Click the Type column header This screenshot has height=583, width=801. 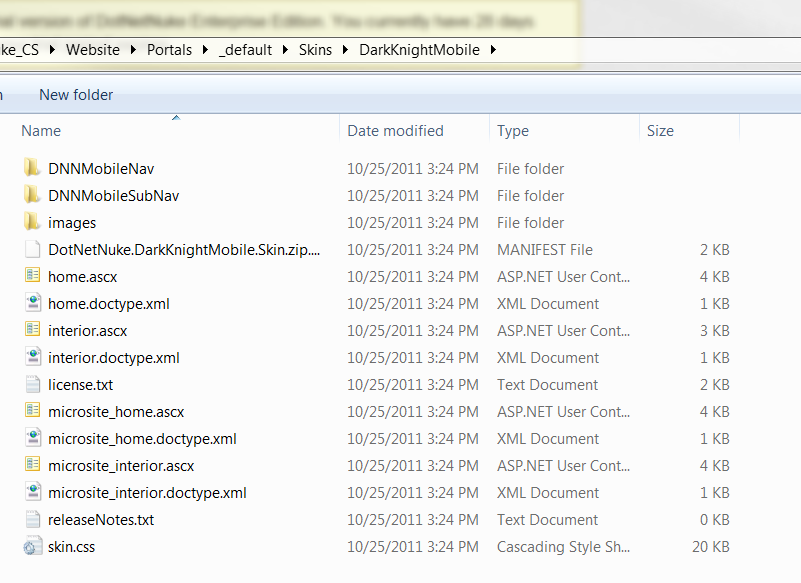[x=513, y=131]
